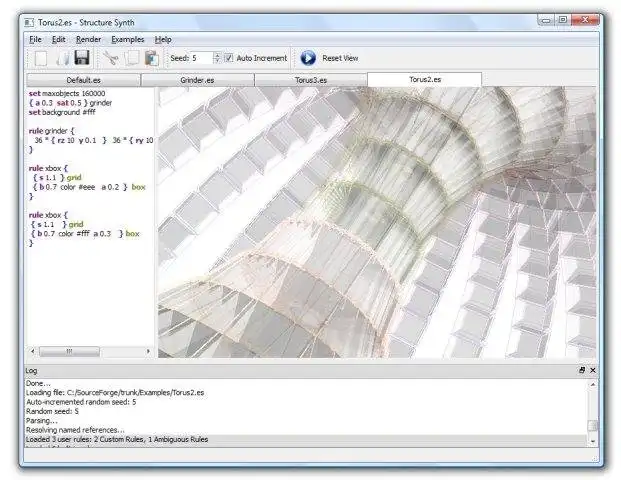Image resolution: width=621 pixels, height=480 pixels.
Task: Click the code editor's right scroll arrow
Action: [148, 351]
